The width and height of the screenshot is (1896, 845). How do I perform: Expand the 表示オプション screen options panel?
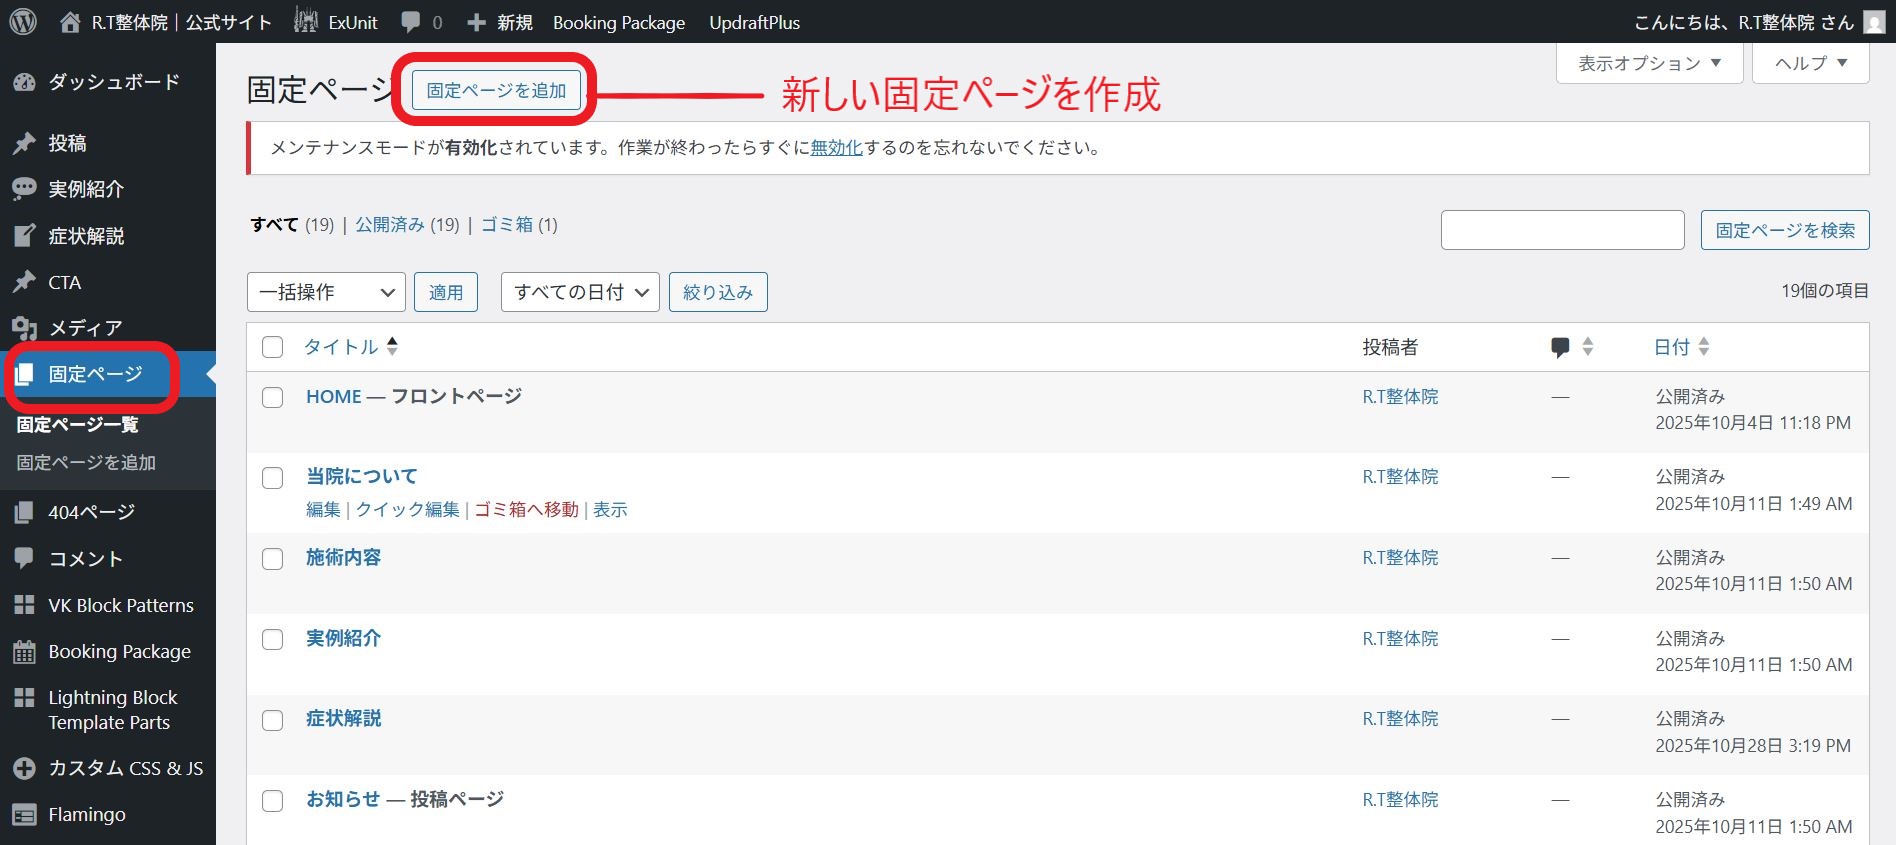[1649, 63]
